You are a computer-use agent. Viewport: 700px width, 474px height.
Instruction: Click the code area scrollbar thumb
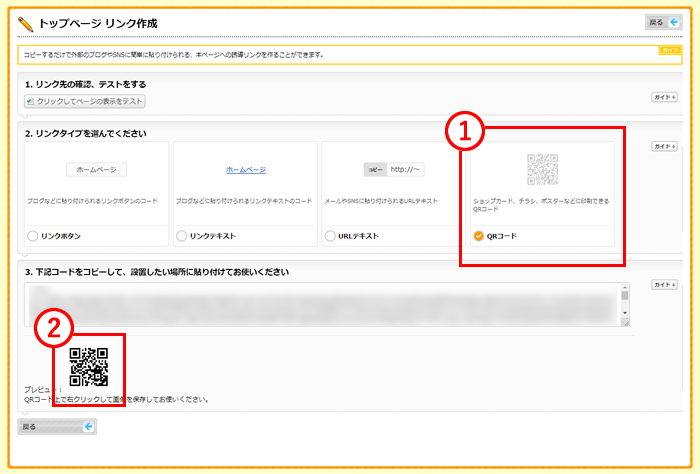point(625,295)
